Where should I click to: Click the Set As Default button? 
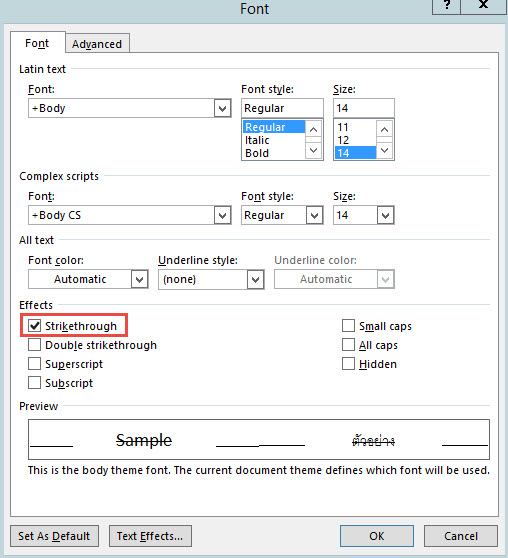click(54, 536)
